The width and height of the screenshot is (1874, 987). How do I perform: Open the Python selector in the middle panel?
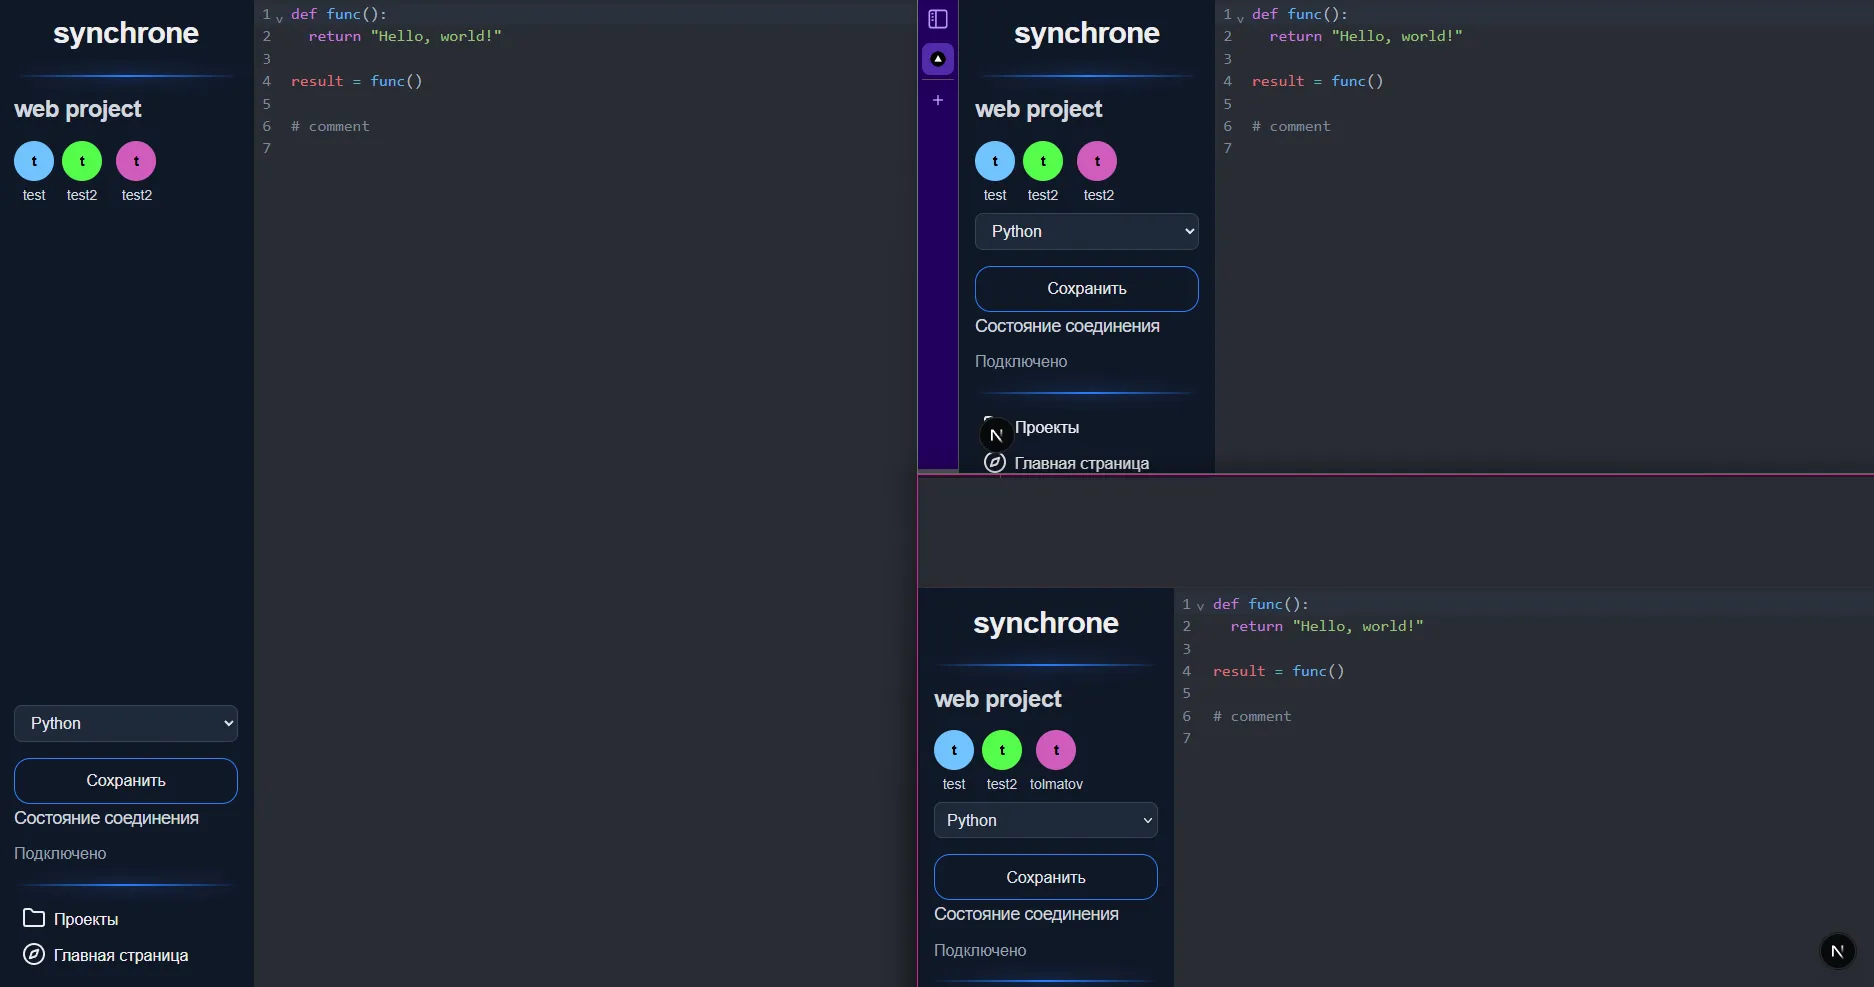coord(1086,231)
